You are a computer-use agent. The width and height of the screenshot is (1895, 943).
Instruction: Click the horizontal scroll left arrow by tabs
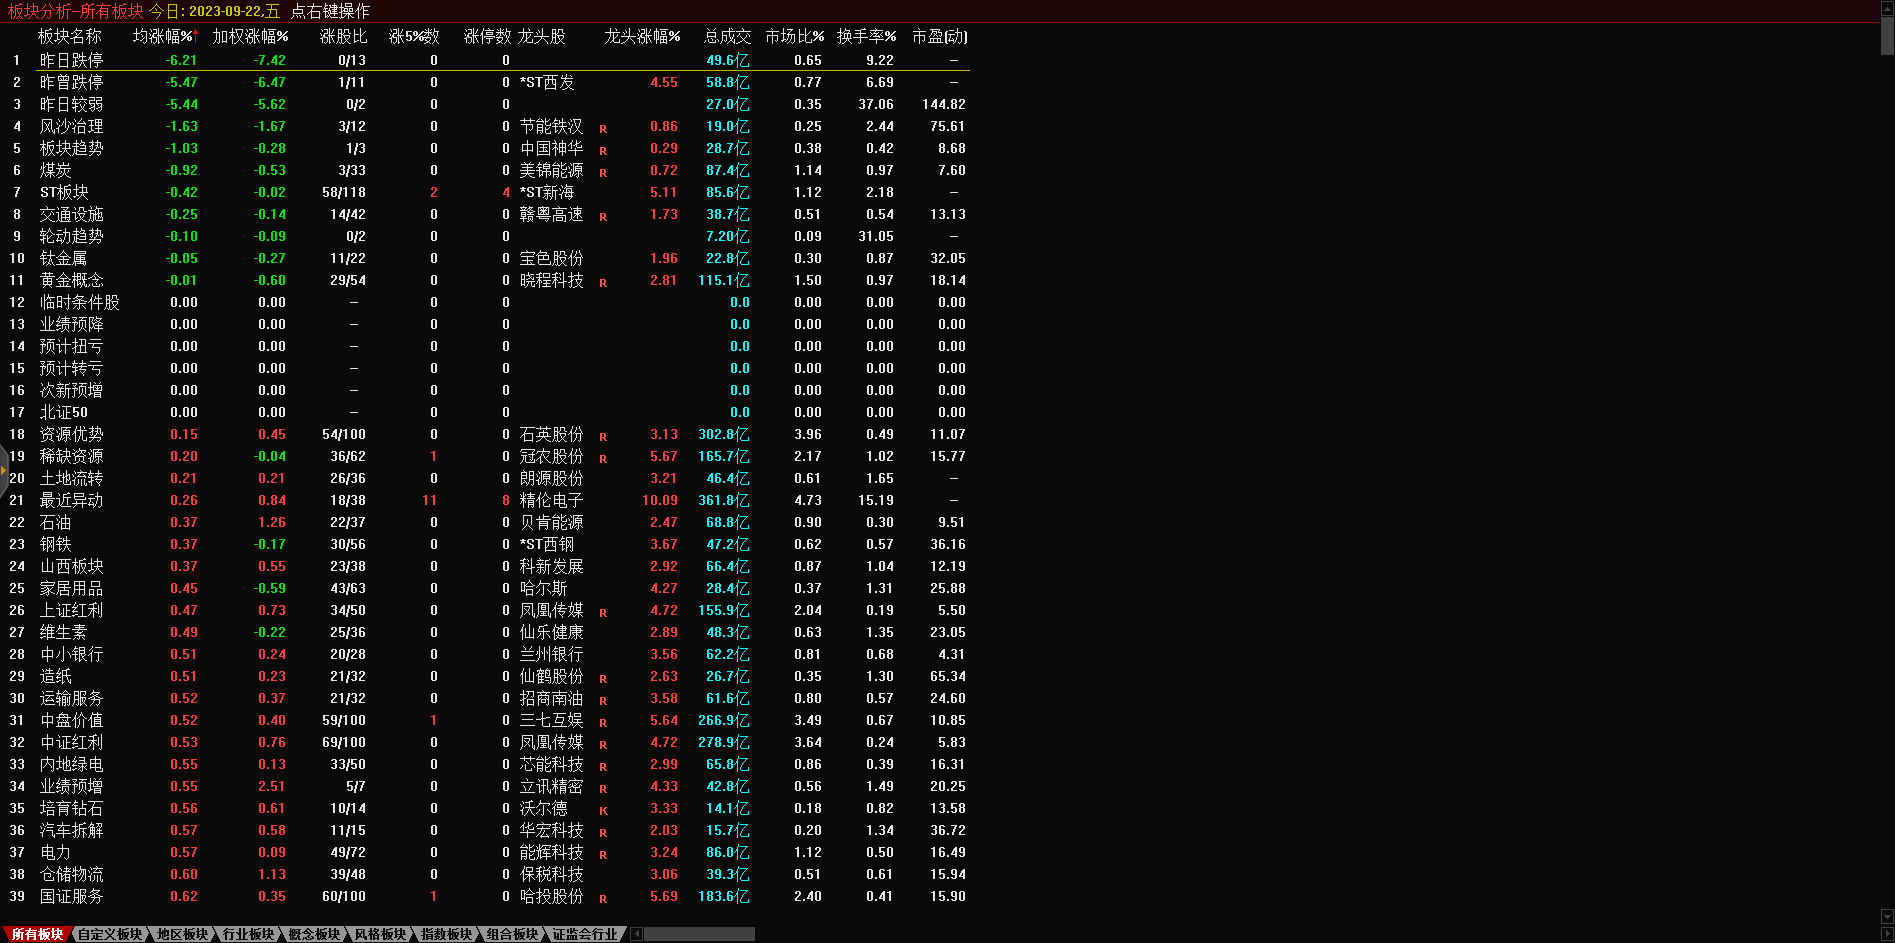coord(637,934)
